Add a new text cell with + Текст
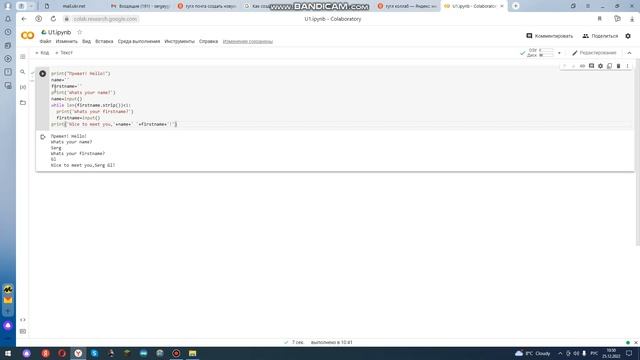 coord(64,53)
